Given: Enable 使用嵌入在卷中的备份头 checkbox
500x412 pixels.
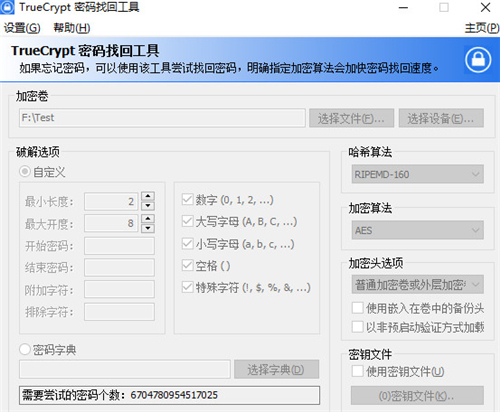Looking at the screenshot, I should click(357, 308).
